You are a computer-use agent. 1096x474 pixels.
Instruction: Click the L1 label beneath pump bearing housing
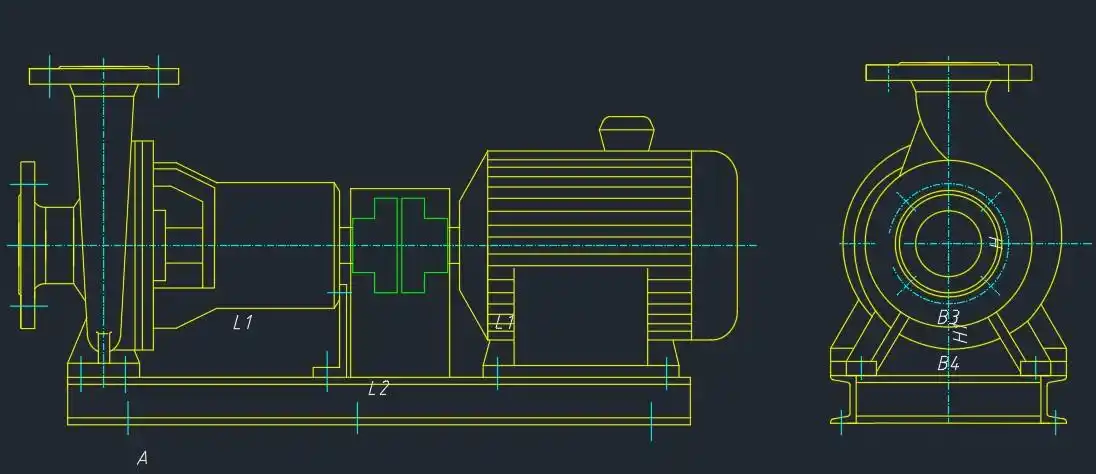(242, 322)
